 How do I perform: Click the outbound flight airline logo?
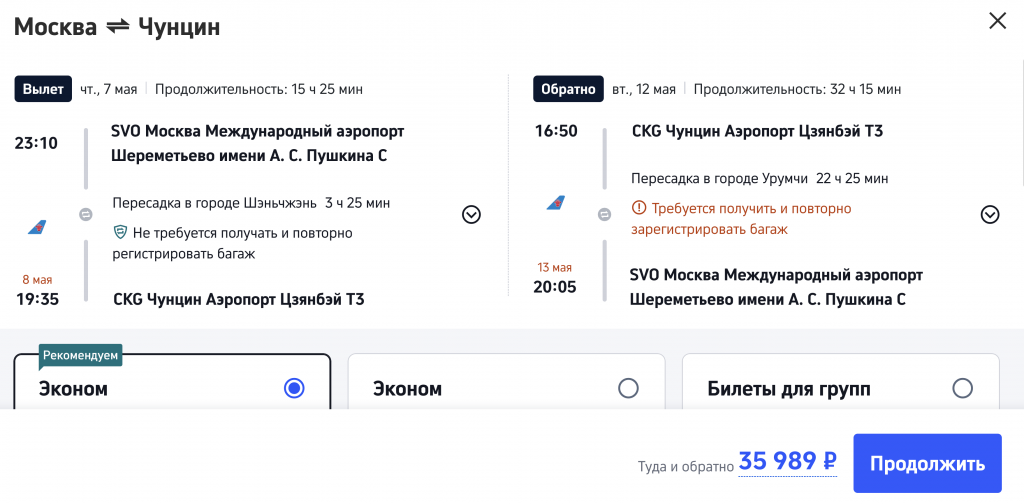point(37,228)
